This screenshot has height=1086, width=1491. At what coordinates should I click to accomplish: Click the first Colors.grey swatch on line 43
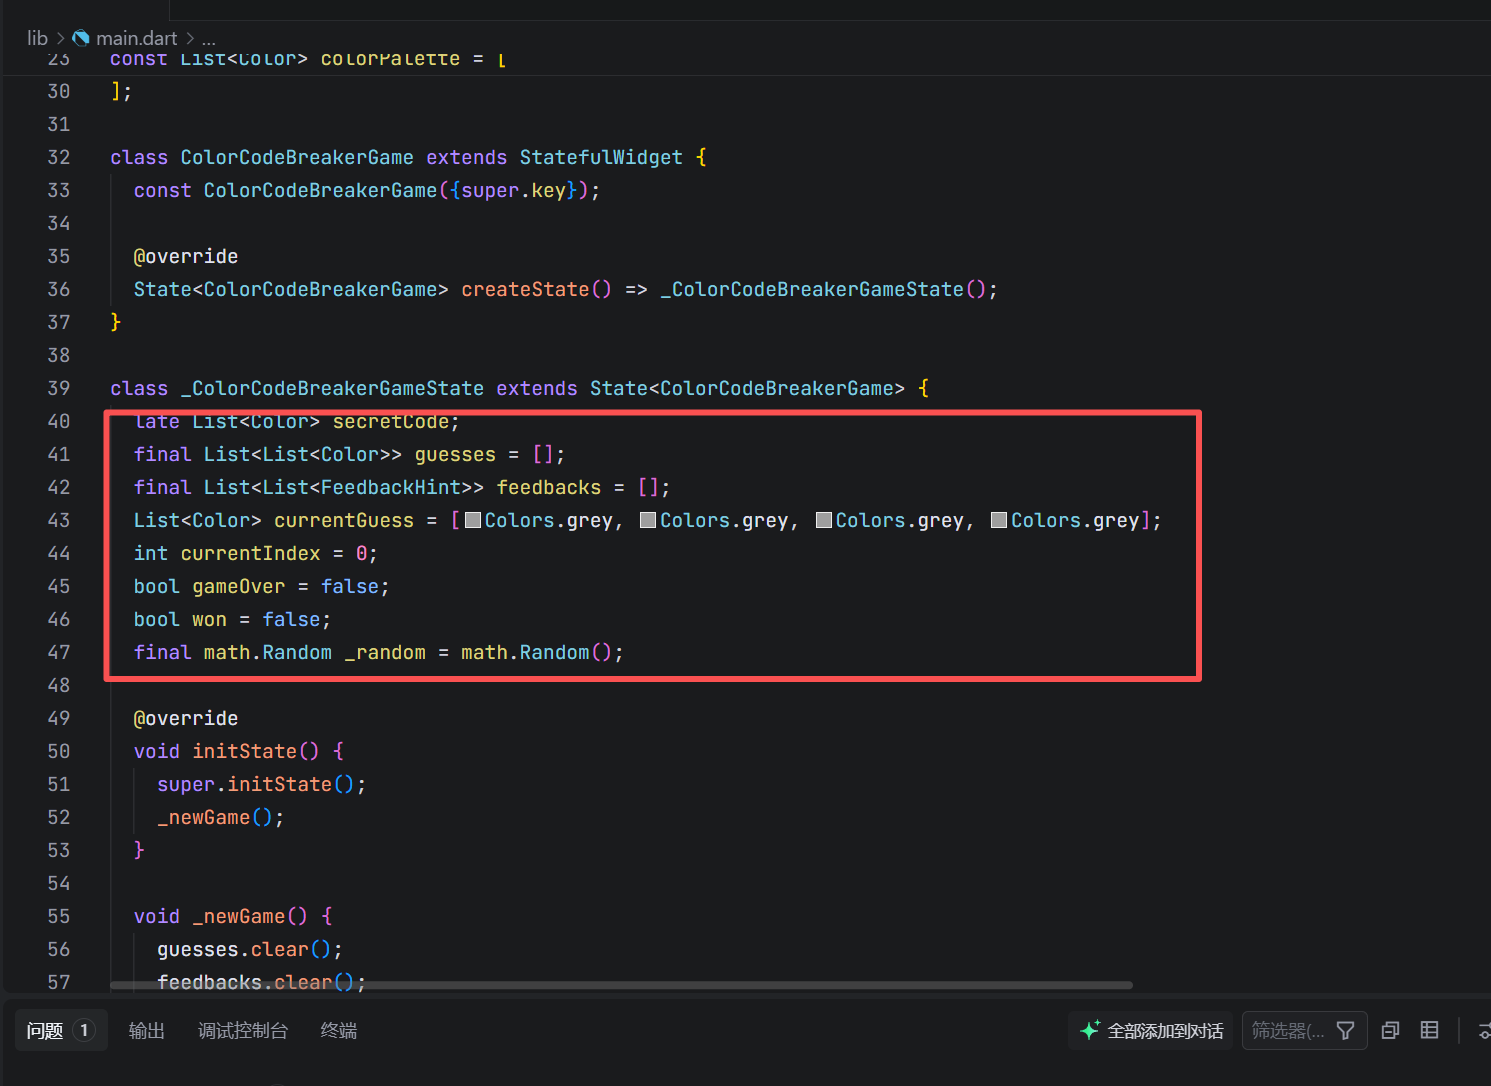pos(474,520)
